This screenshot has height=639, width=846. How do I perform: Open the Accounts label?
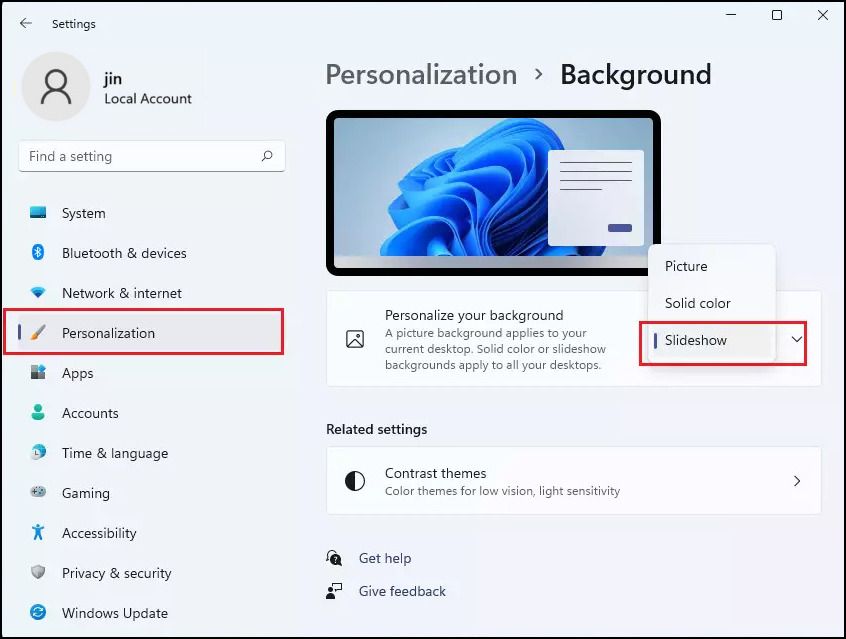coord(90,413)
